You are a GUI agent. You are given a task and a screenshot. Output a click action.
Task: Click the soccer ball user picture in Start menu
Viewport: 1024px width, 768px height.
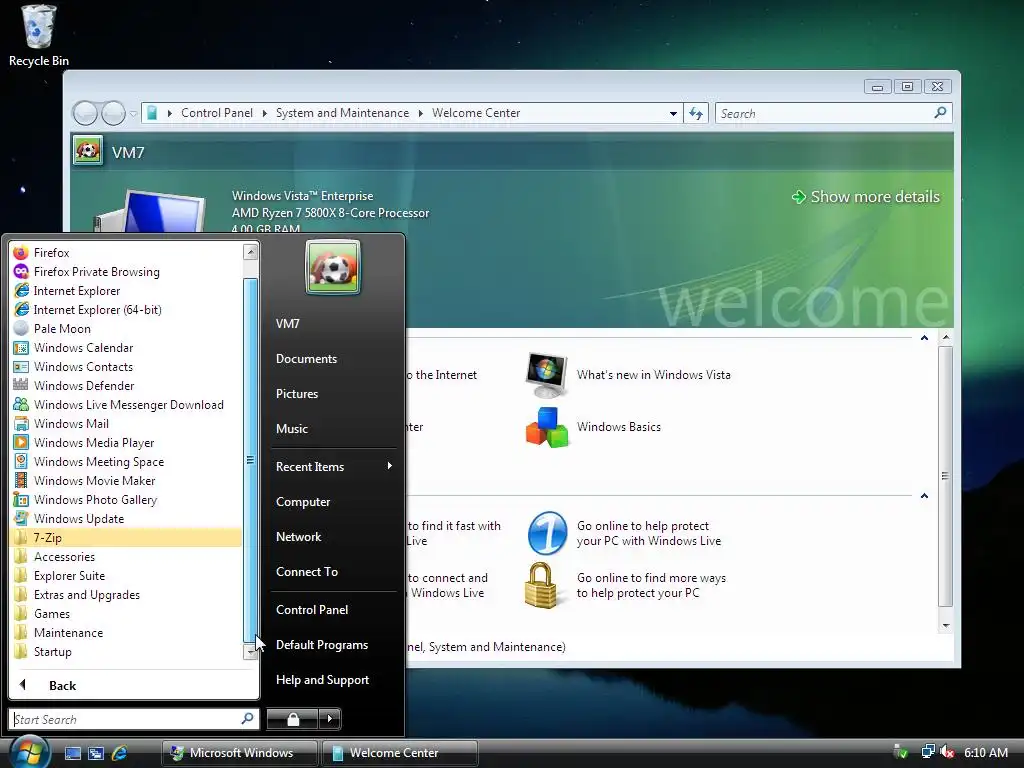(332, 267)
